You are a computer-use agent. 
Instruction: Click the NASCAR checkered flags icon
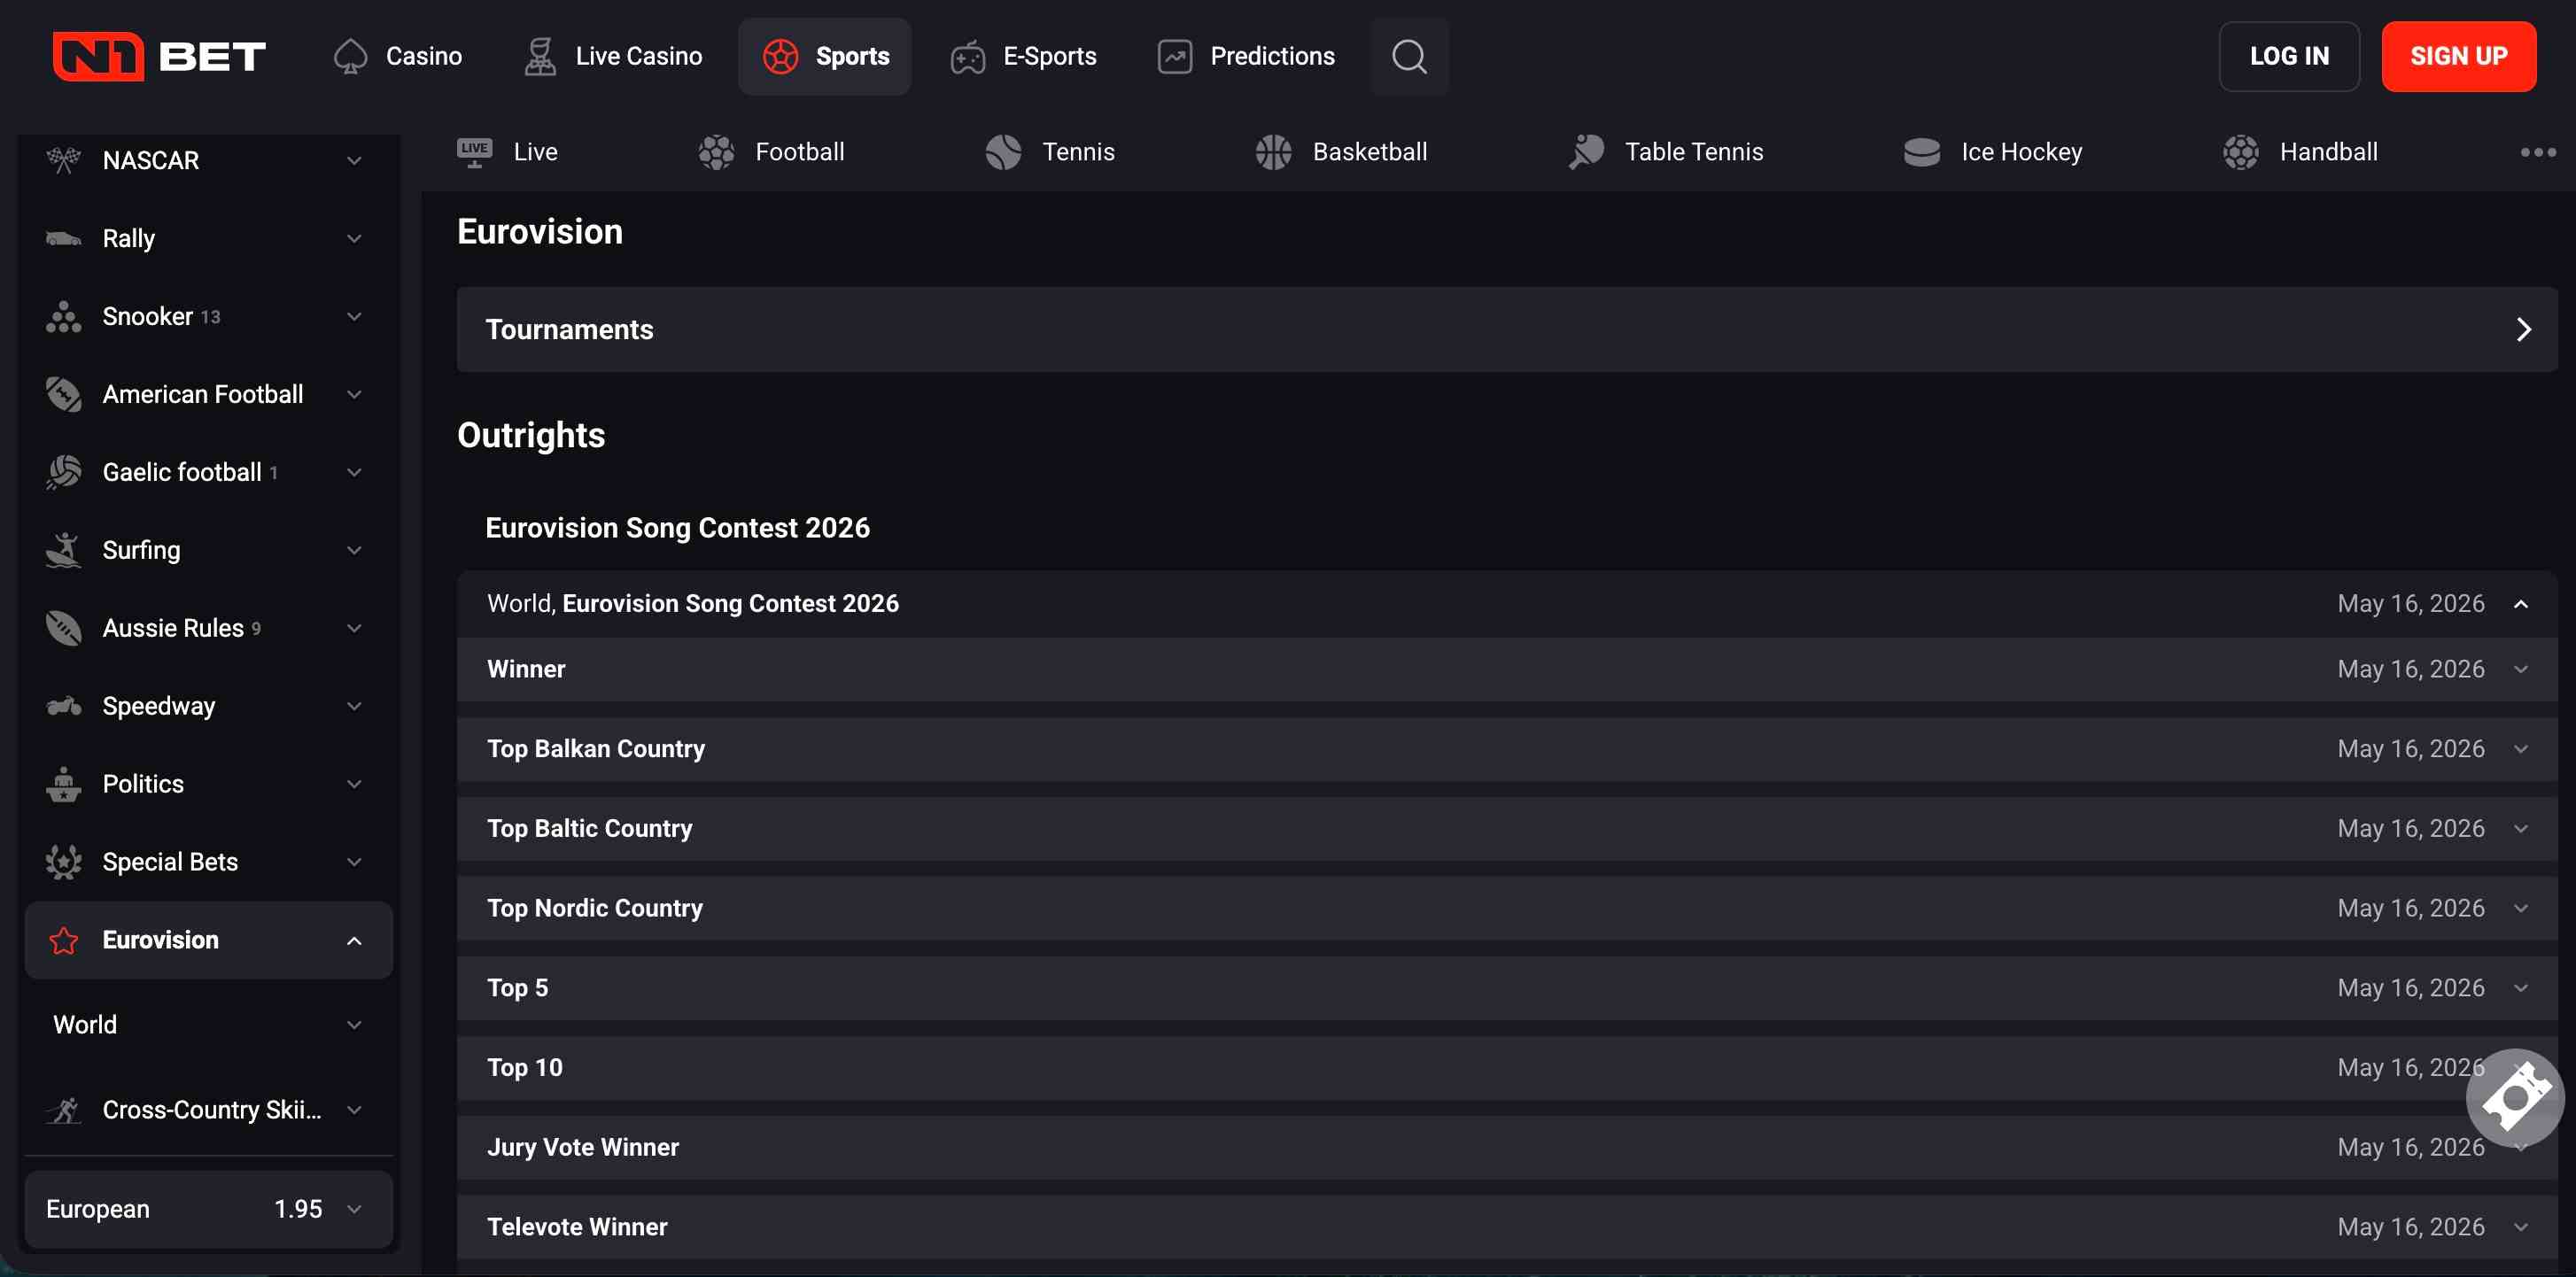pyautogui.click(x=64, y=160)
